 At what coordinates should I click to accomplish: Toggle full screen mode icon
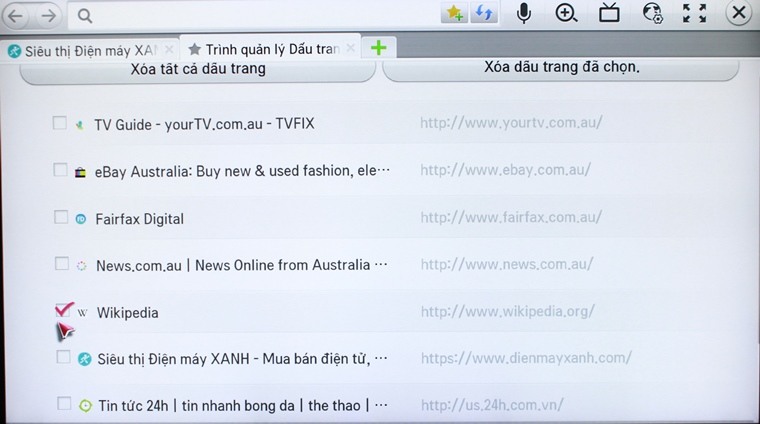695,13
